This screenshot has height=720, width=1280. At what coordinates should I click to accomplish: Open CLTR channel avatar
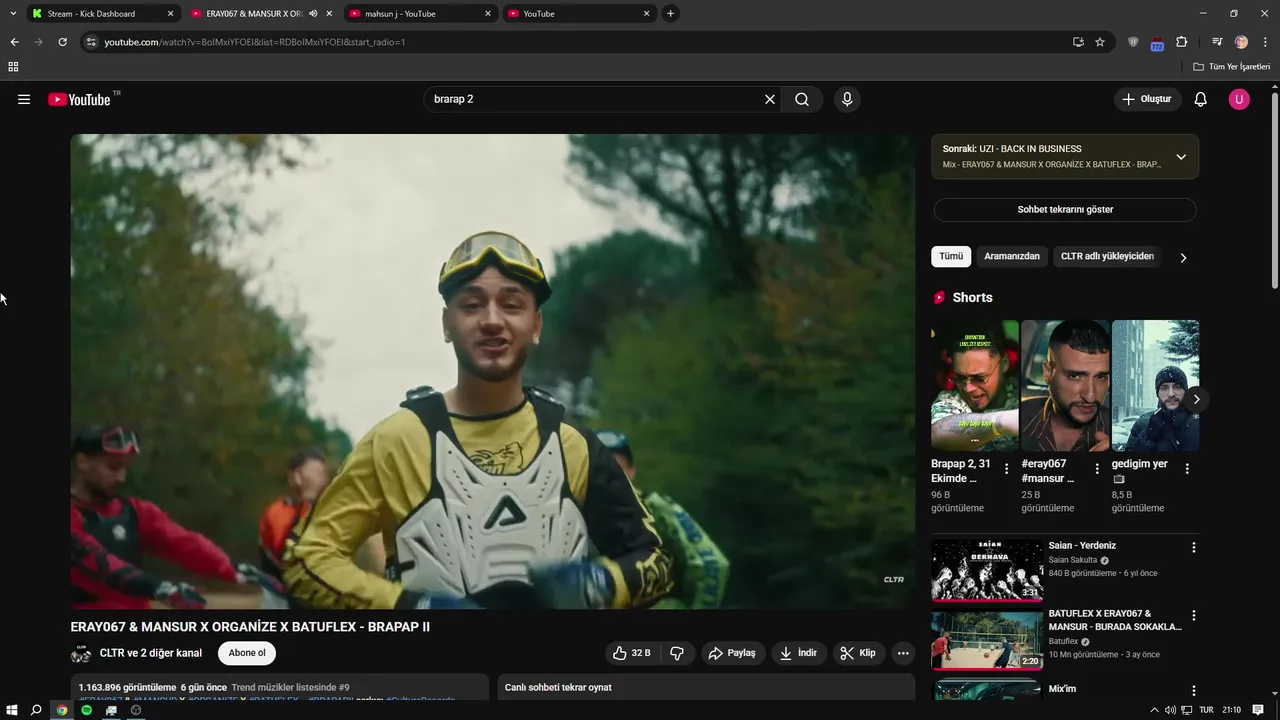pyautogui.click(x=81, y=653)
